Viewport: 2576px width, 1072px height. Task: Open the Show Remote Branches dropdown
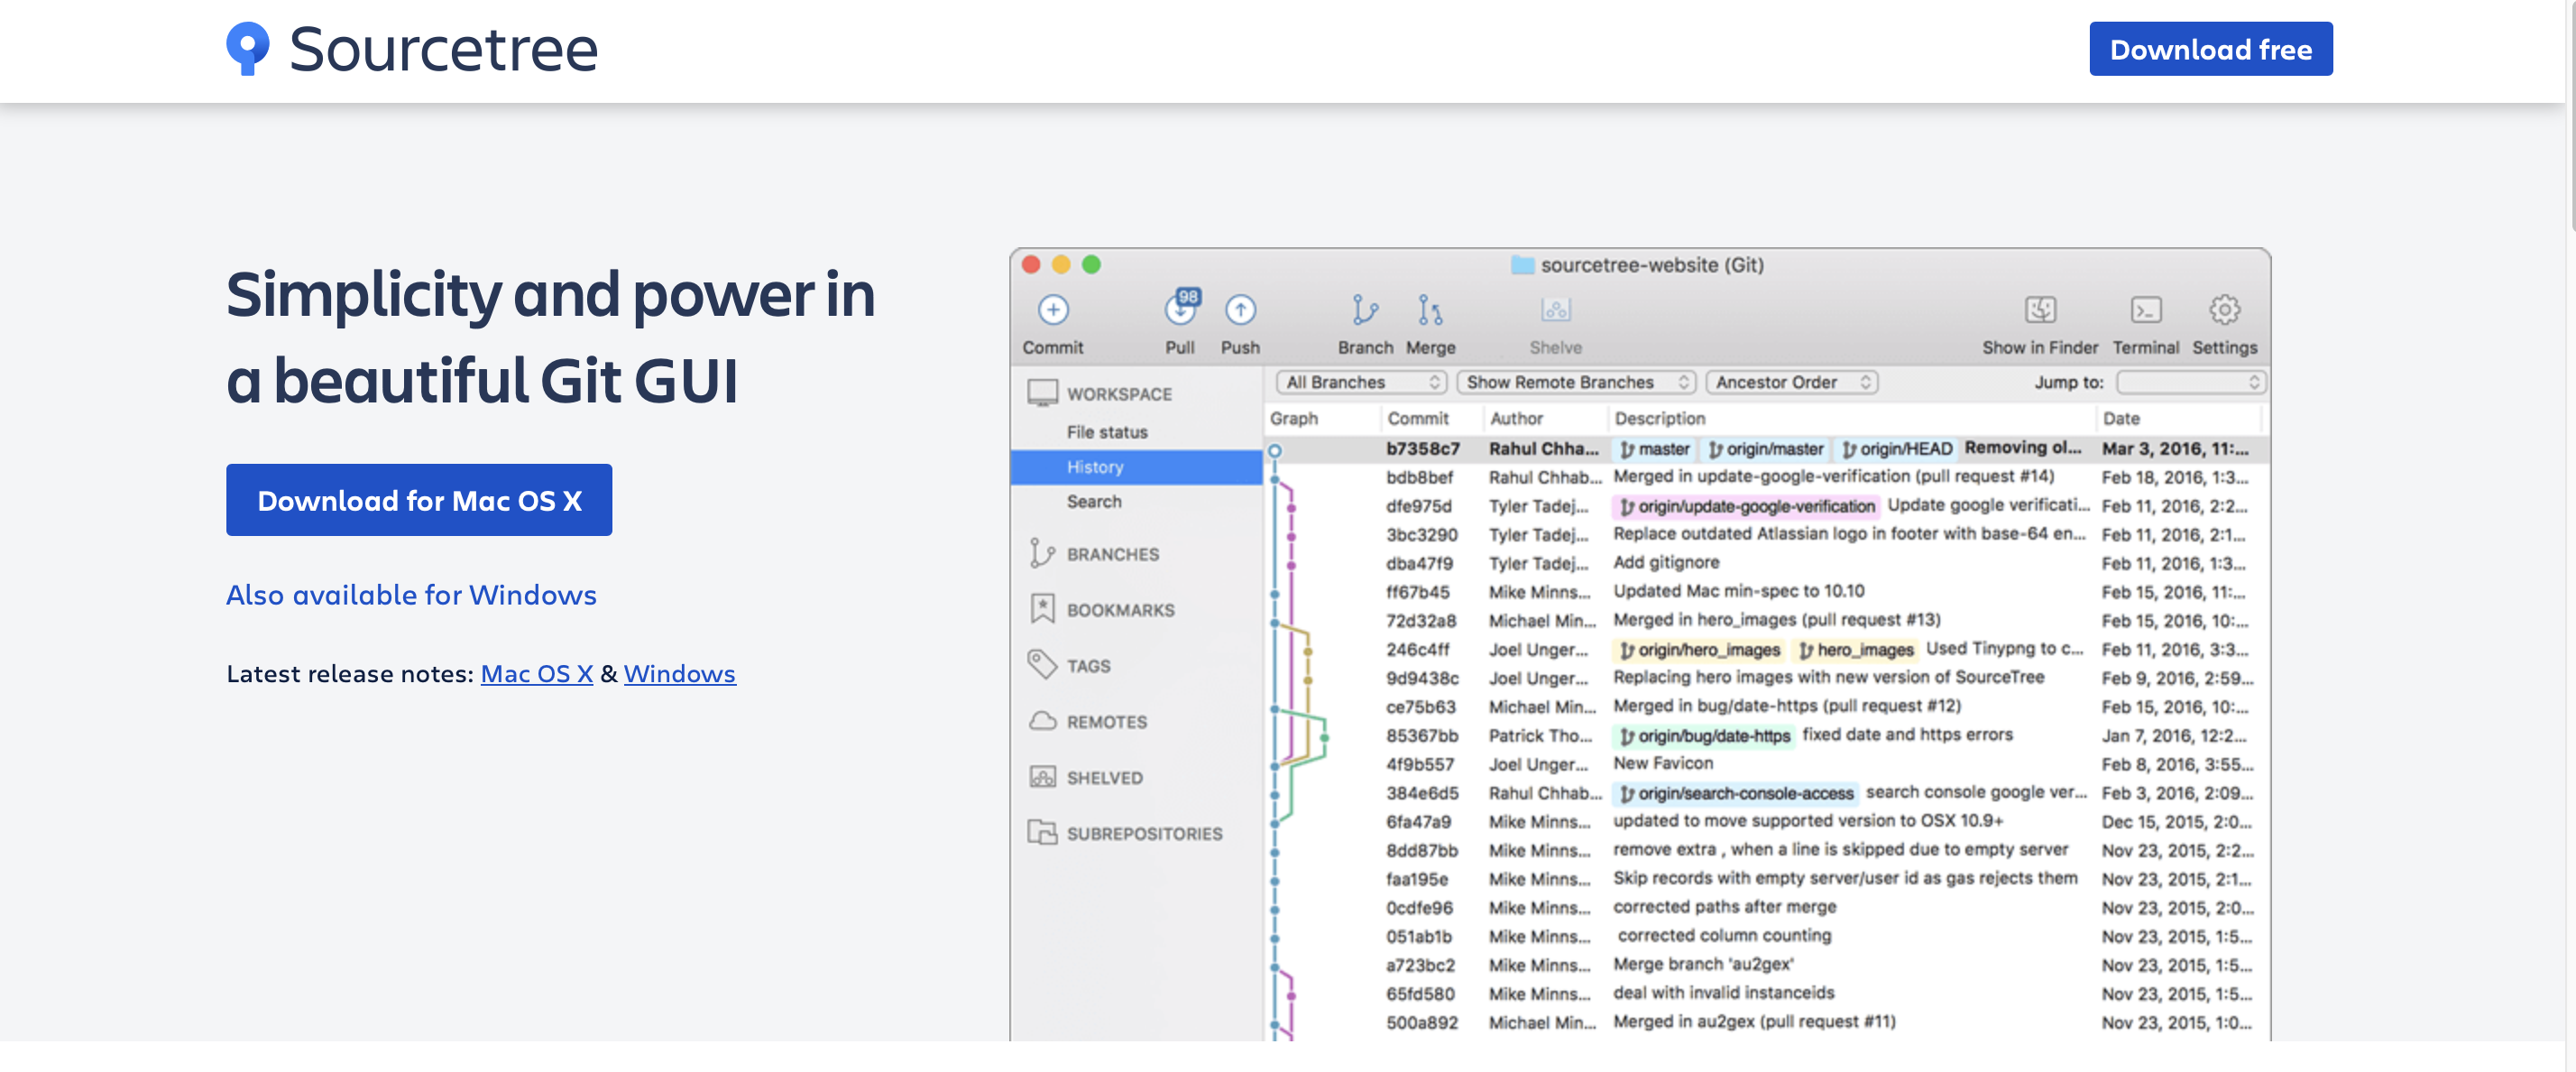tap(1576, 382)
